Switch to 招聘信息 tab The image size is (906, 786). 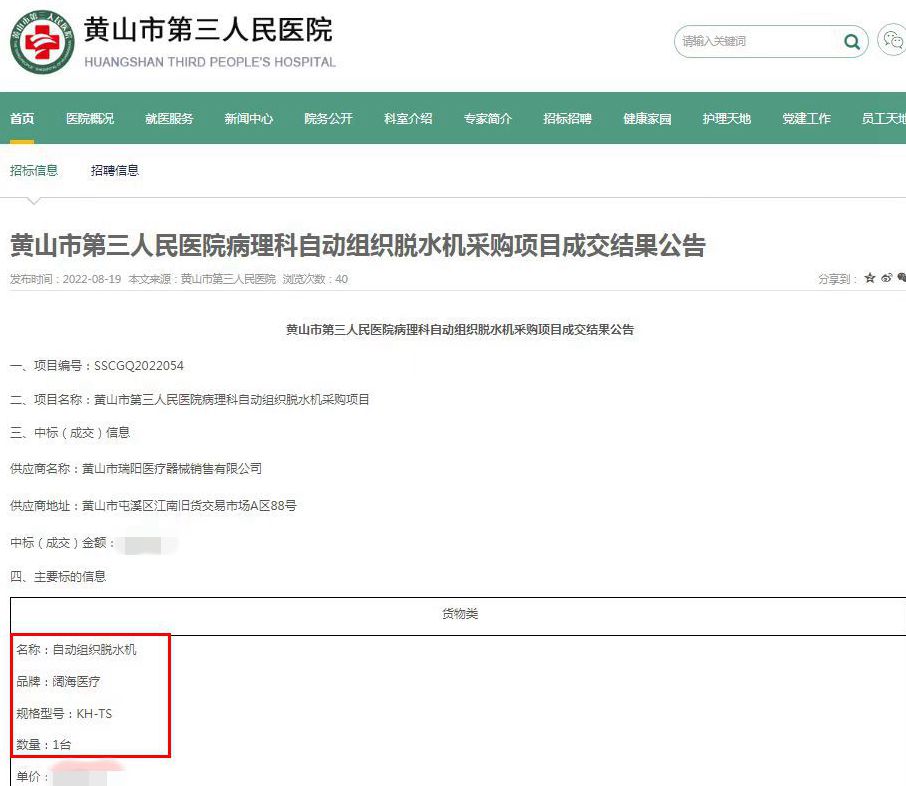pos(115,171)
